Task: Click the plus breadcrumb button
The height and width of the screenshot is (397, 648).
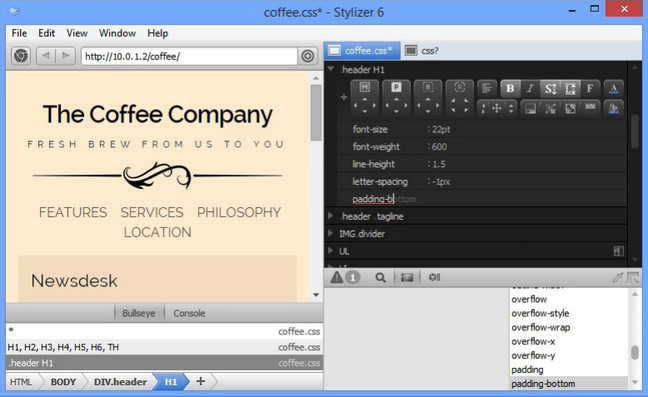Action: pyautogui.click(x=201, y=381)
